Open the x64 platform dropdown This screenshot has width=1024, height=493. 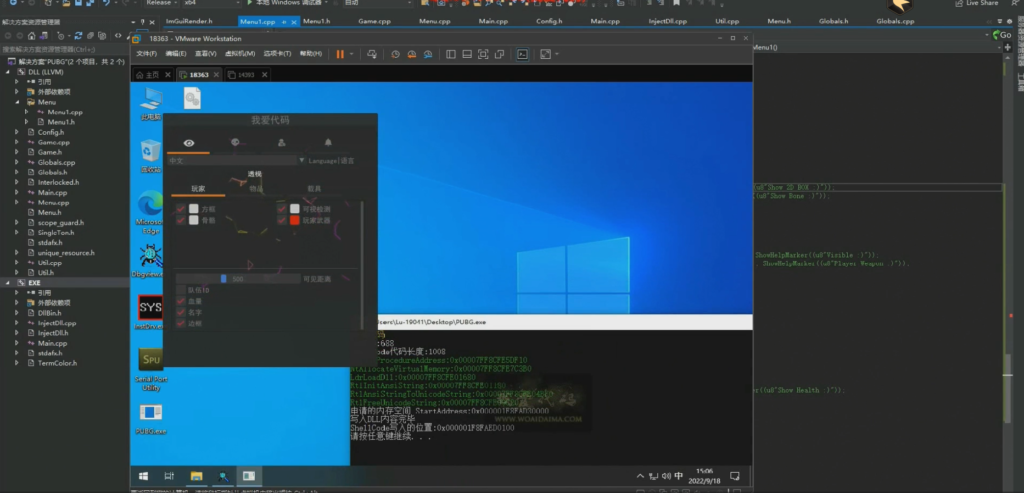click(x=211, y=3)
